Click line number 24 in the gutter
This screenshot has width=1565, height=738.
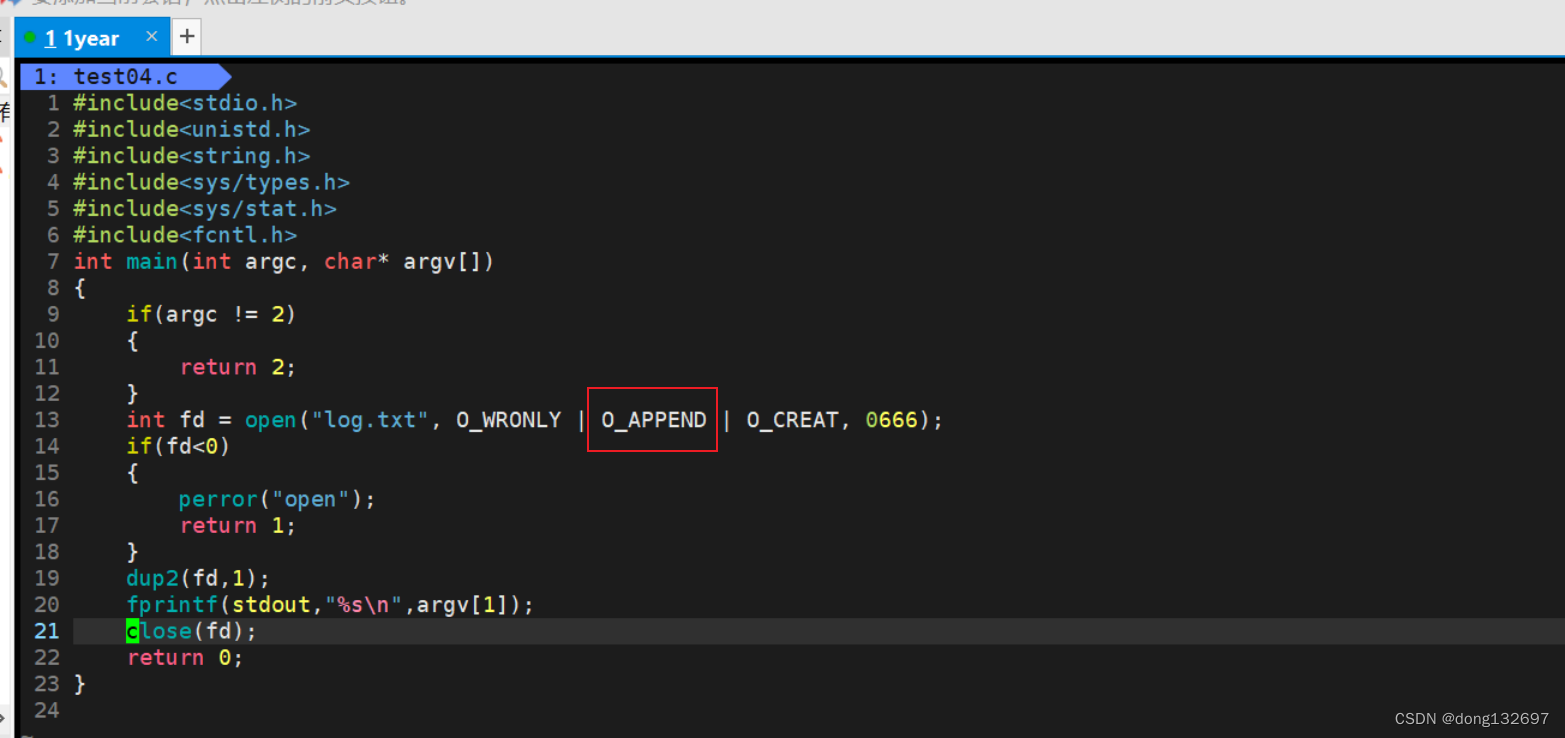coord(47,710)
